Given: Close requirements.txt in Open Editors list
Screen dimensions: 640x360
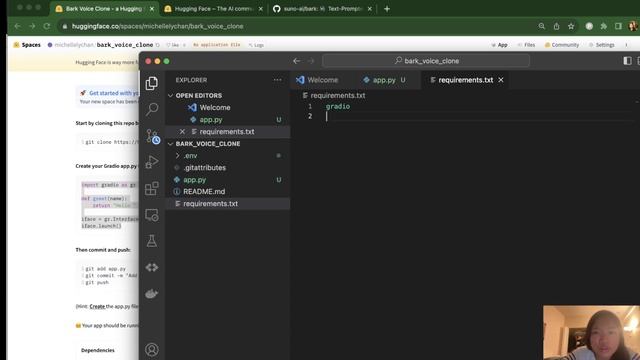Looking at the screenshot, I should [182, 131].
